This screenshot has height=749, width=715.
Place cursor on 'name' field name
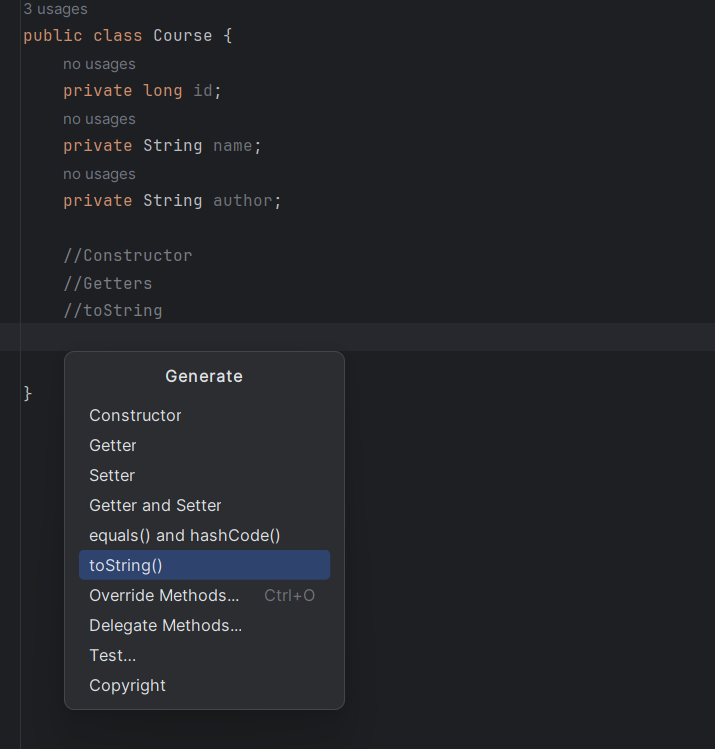[x=233, y=145]
